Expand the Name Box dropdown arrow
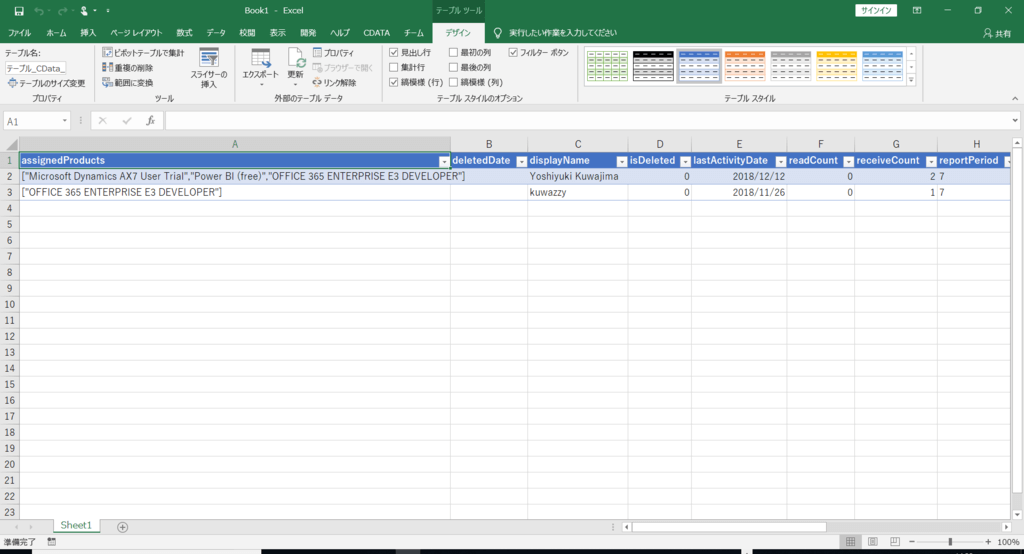The height and width of the screenshot is (554, 1024). pos(65,121)
